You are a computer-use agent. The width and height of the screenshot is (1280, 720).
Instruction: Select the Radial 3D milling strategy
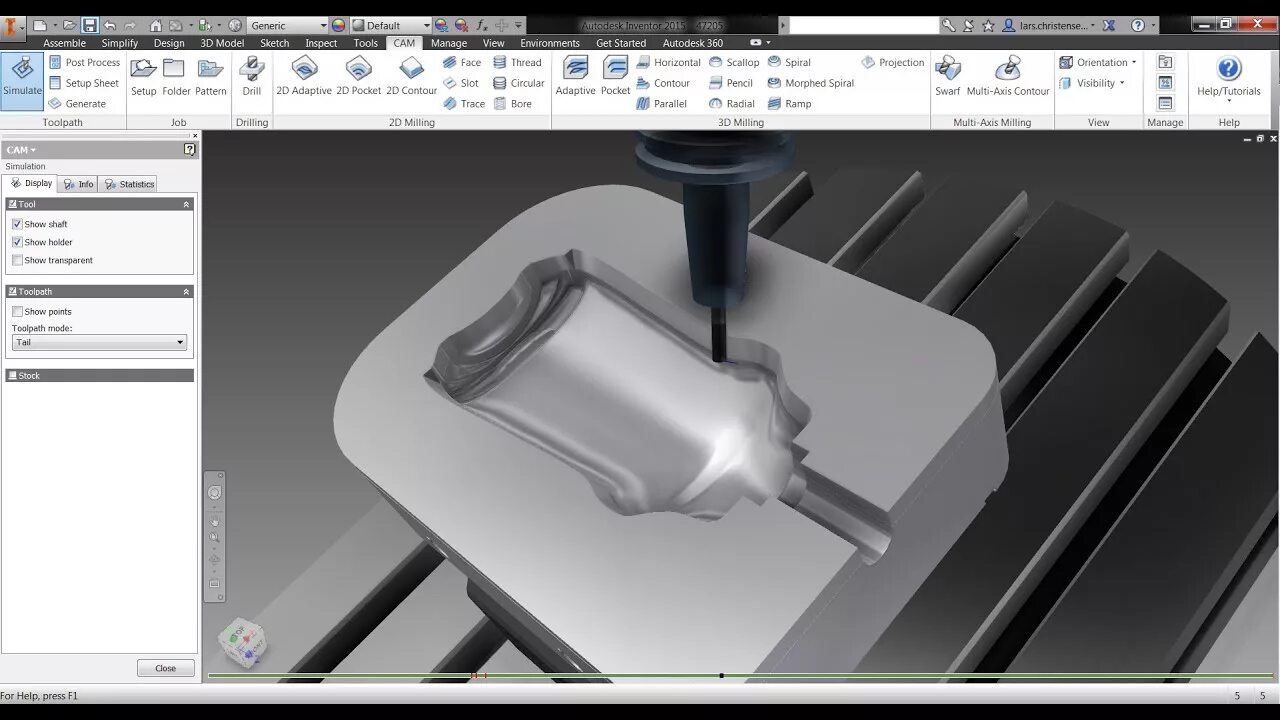point(732,104)
